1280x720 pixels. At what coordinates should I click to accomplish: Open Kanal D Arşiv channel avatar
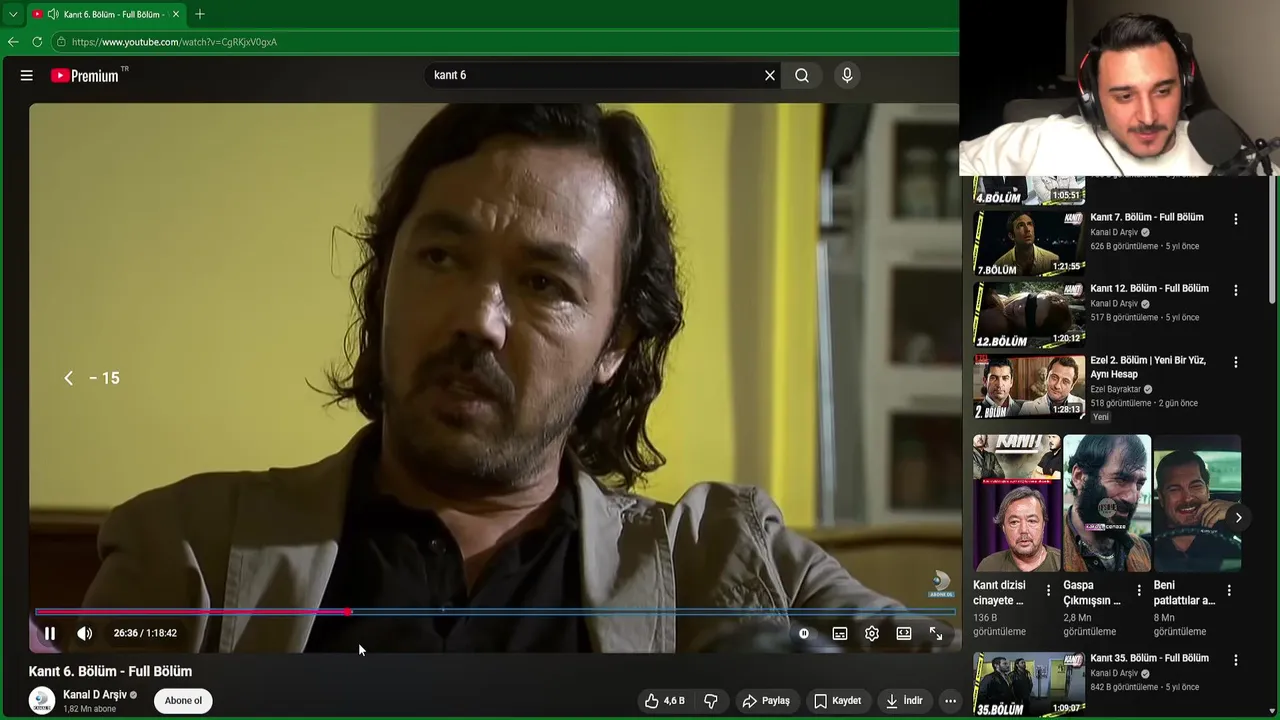(x=42, y=700)
